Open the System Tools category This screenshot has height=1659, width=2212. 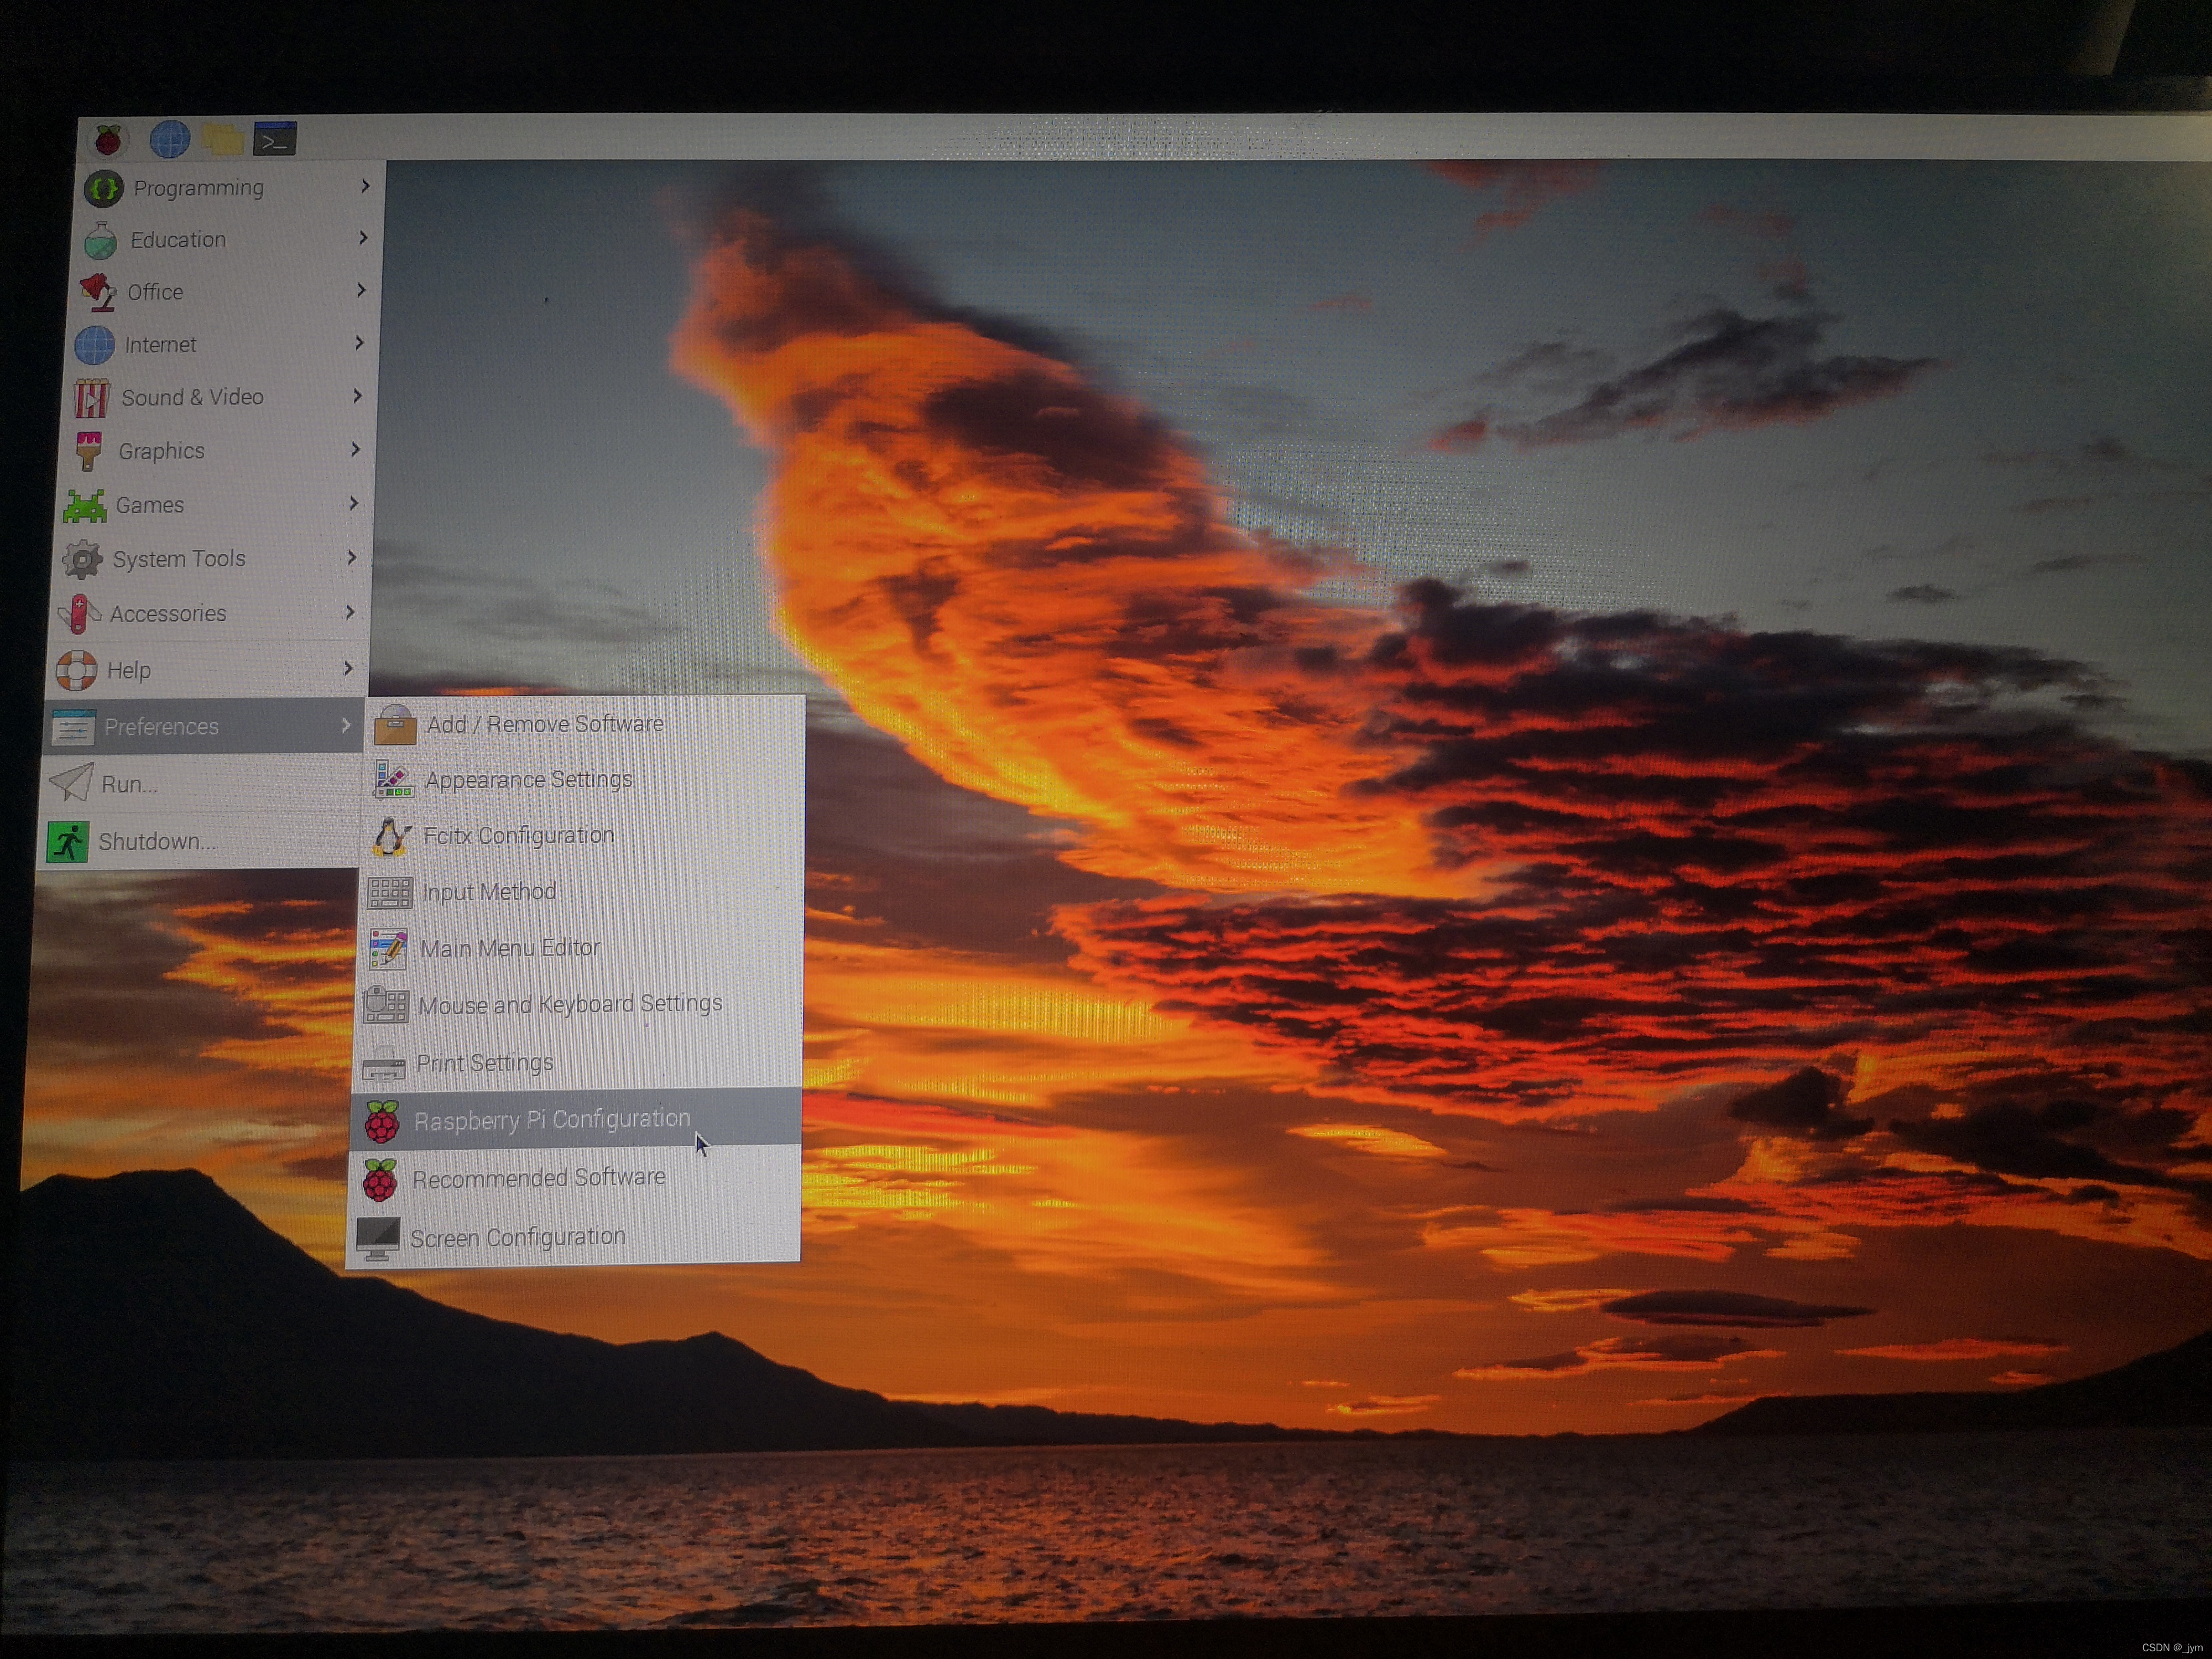(x=178, y=559)
